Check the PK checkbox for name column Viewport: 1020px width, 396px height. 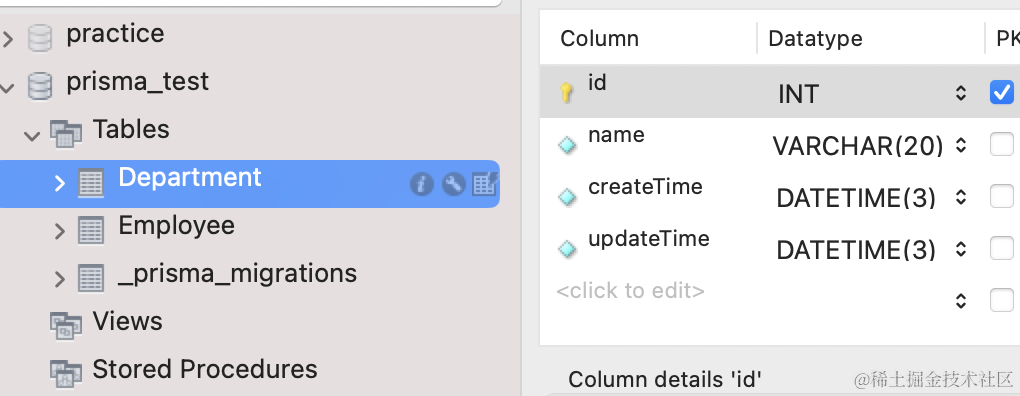tap(1002, 144)
